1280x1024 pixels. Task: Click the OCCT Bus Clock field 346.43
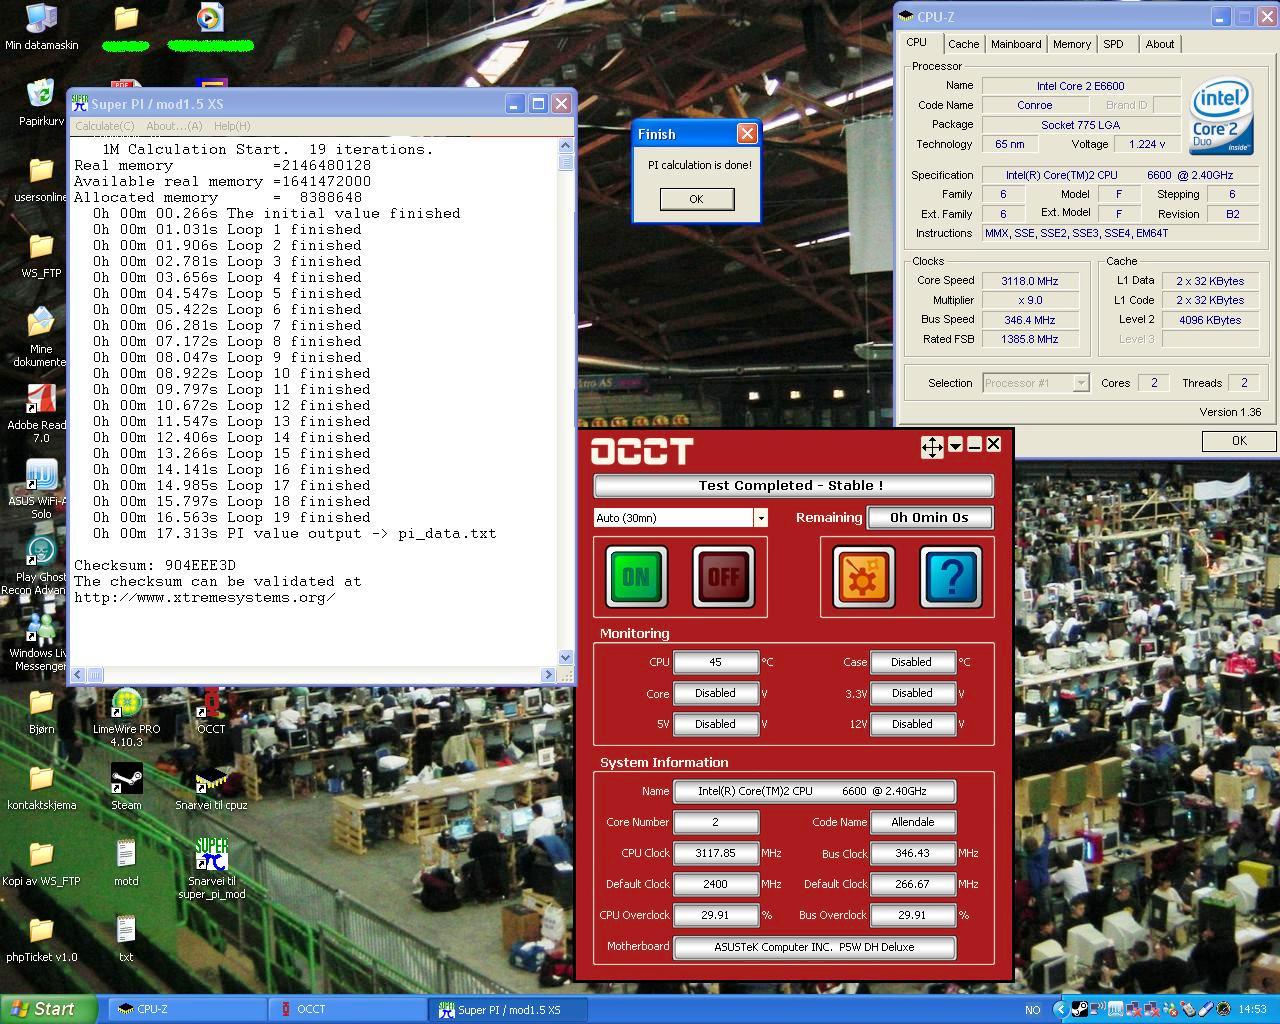(913, 853)
